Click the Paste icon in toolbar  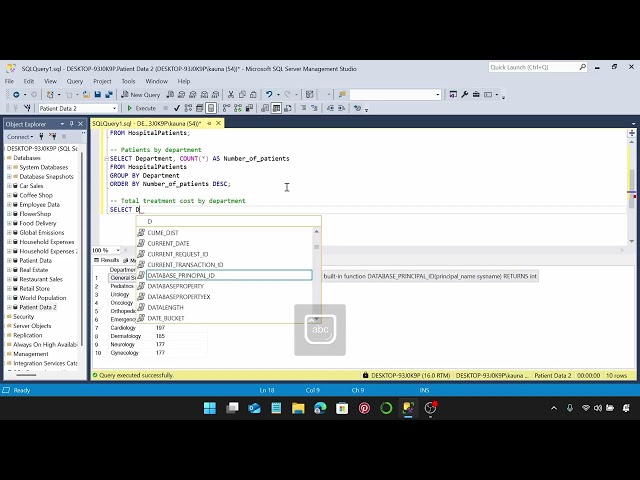tap(253, 95)
